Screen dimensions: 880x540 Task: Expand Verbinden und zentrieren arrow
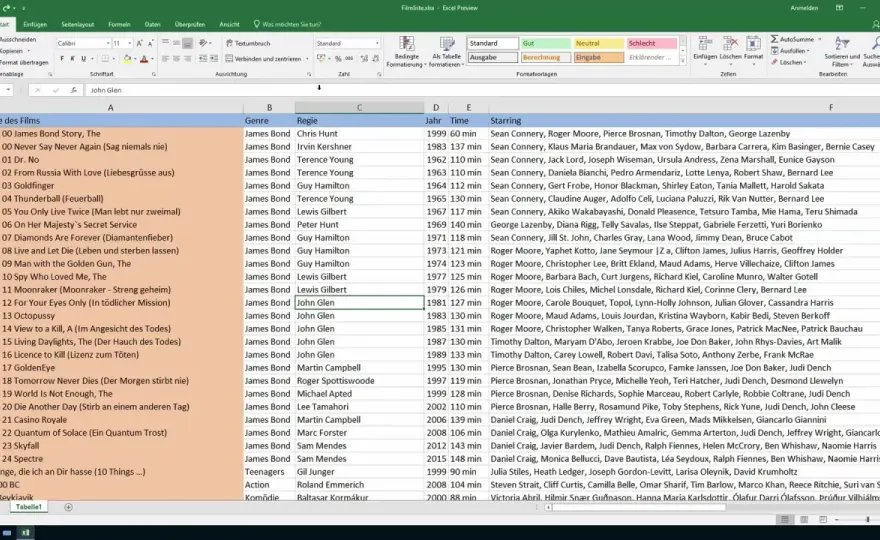click(x=307, y=58)
